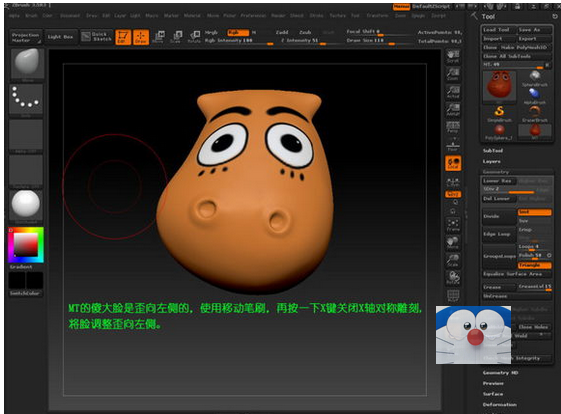Screen dimensions: 561x414
Task: Activate the Edit mode button
Action: coord(123,36)
